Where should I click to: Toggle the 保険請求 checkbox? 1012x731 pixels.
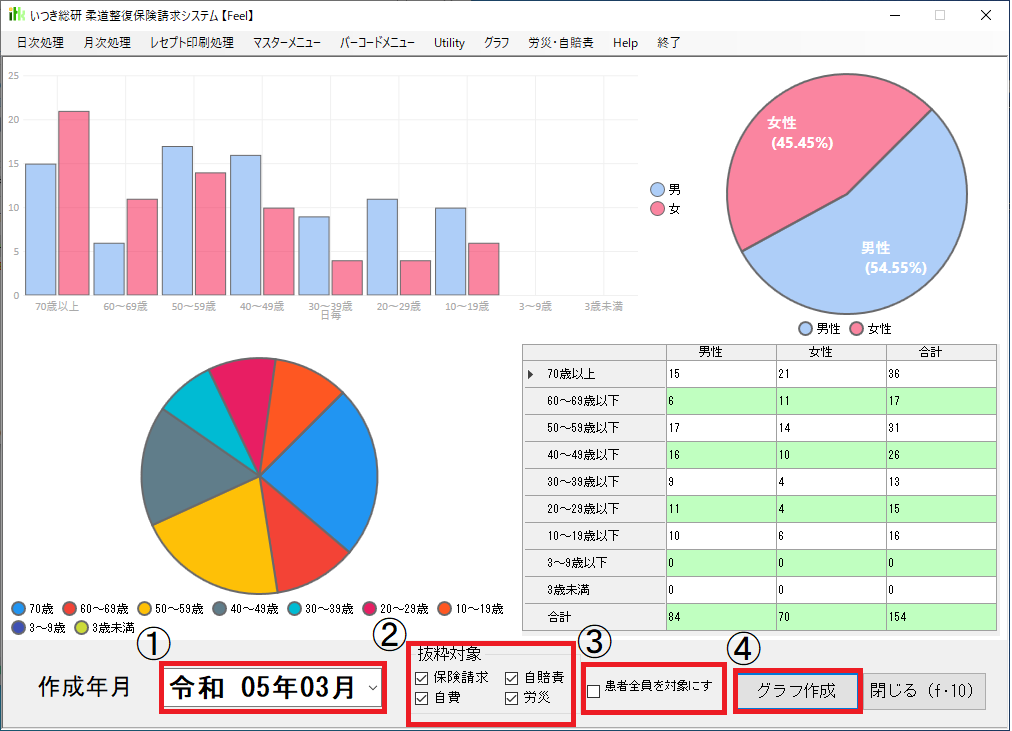point(421,679)
